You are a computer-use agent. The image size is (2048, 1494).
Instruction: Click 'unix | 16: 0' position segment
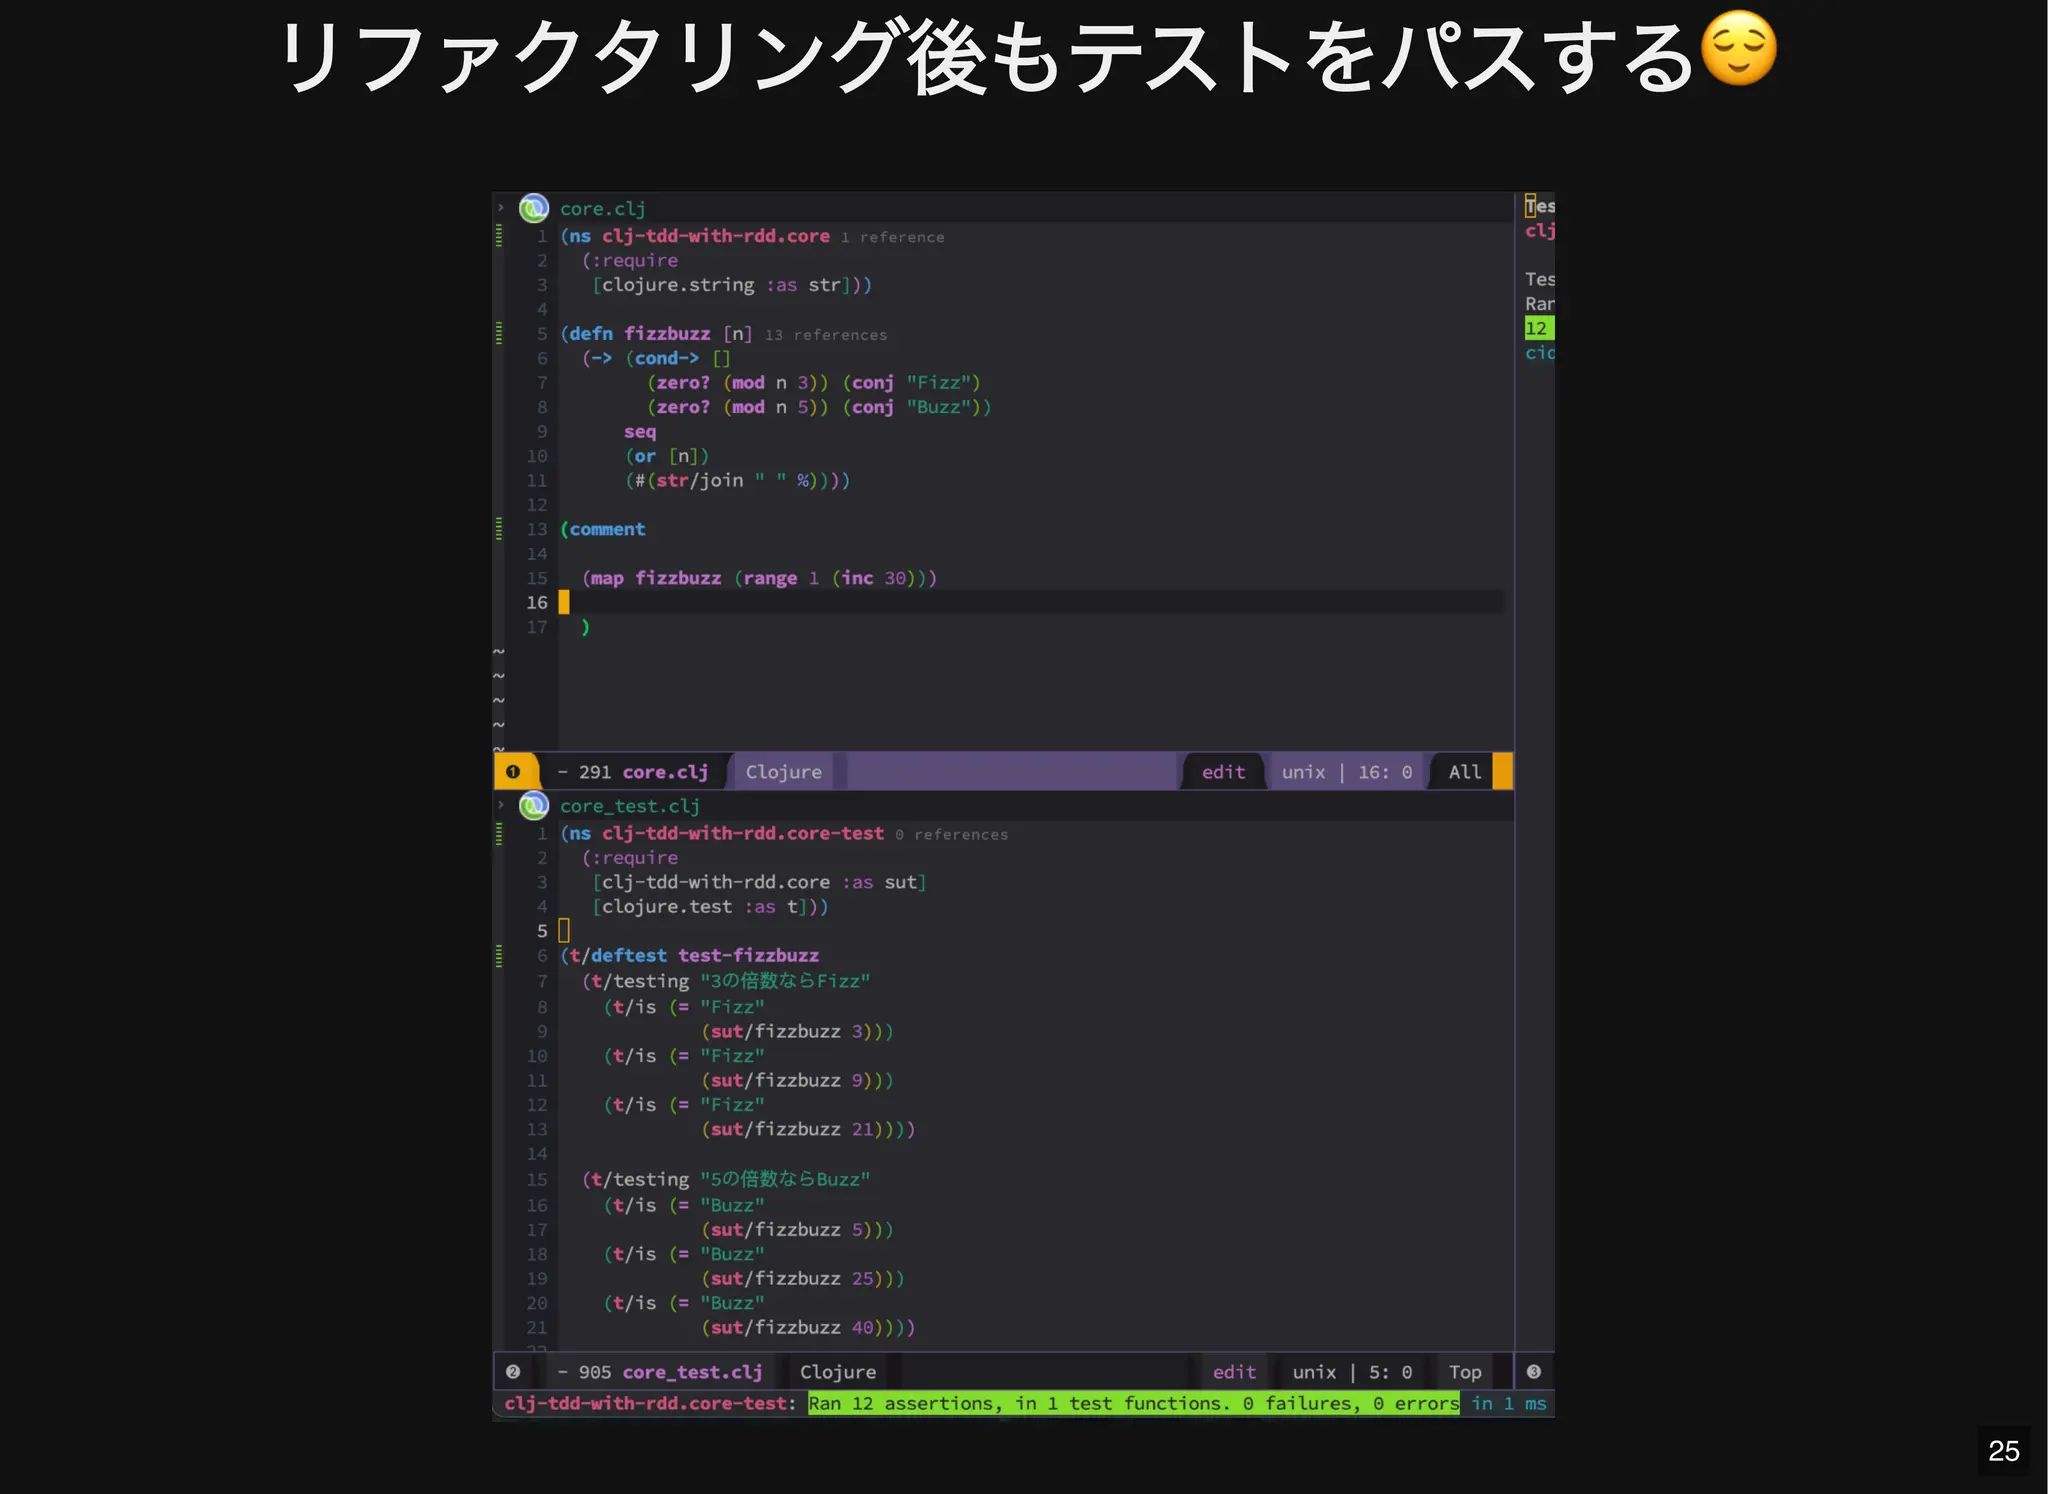tap(1347, 772)
